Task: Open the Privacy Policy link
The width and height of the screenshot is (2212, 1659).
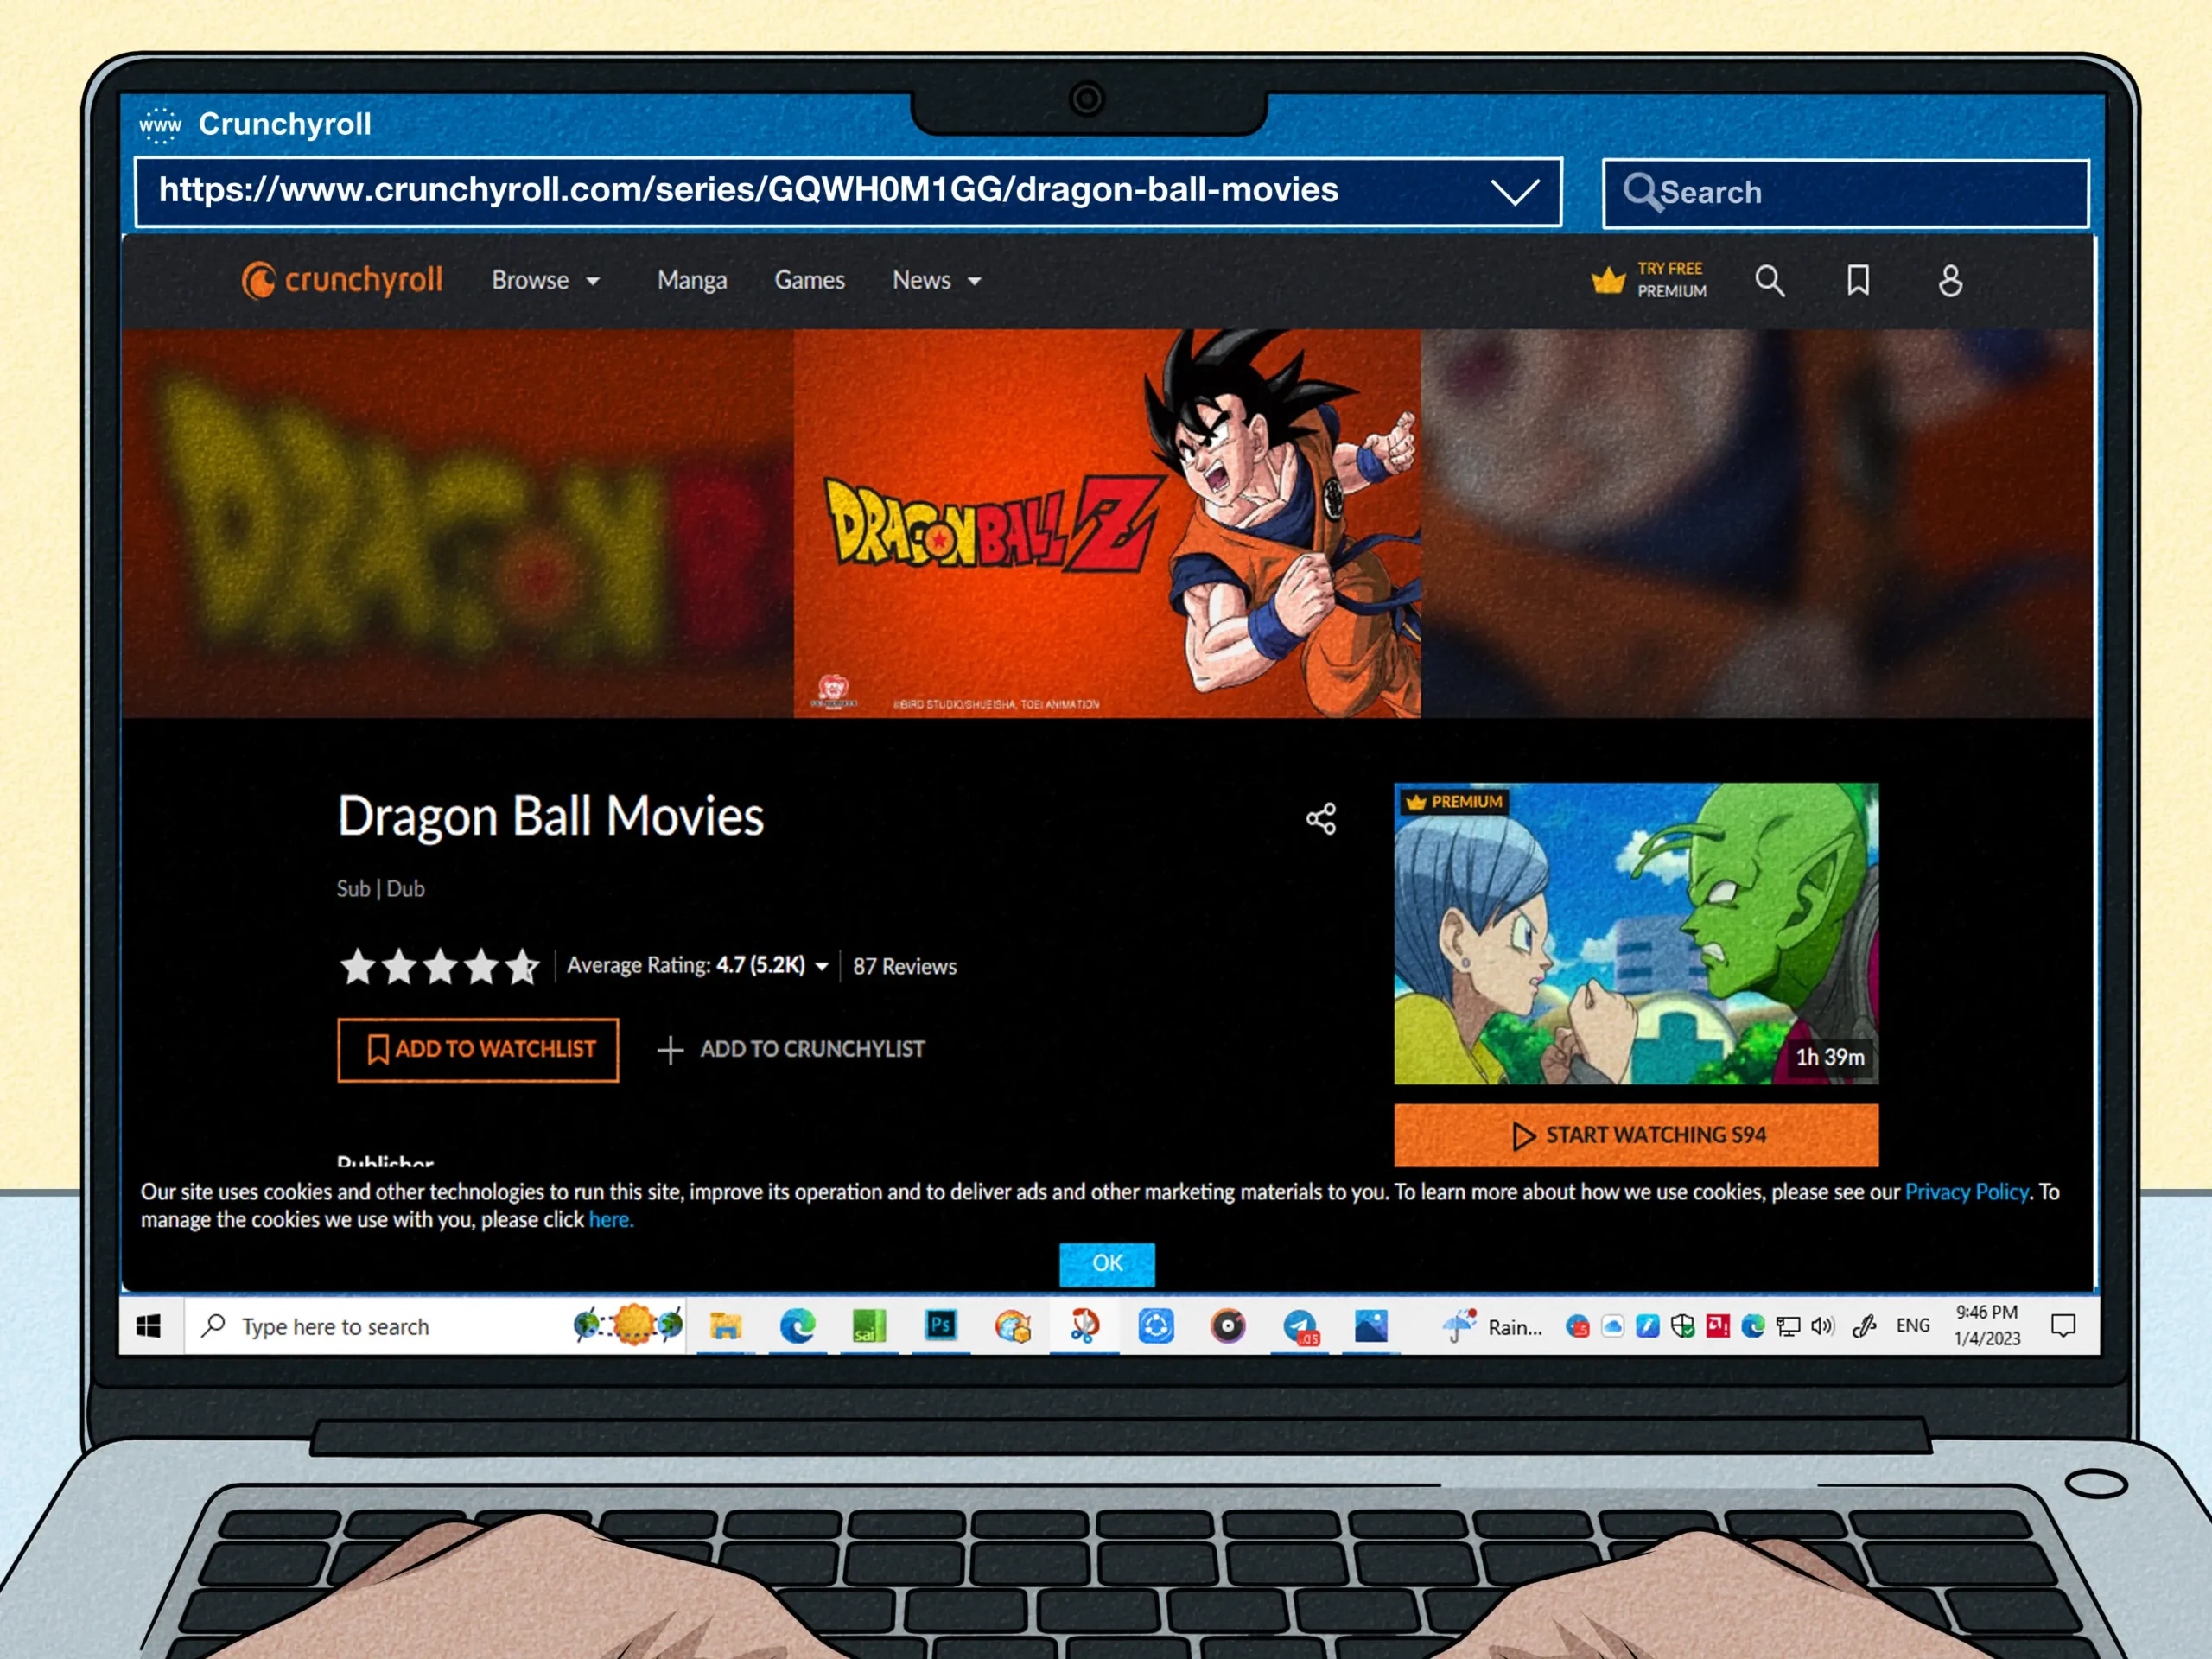Action: (1965, 1192)
